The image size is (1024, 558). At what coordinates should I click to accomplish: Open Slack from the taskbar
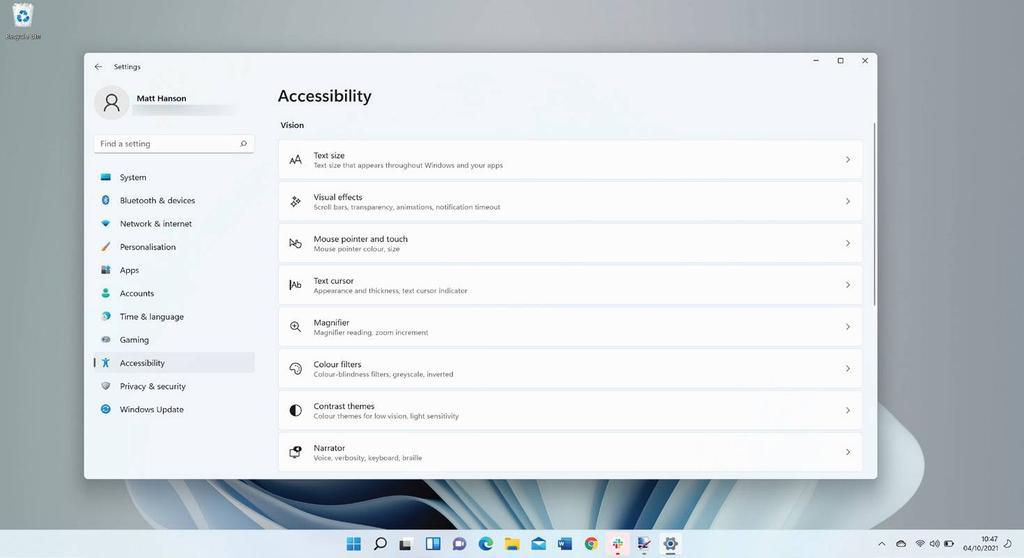(617, 544)
